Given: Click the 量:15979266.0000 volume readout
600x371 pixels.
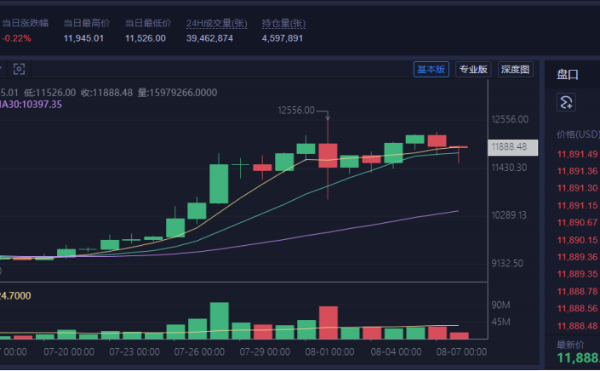Looking at the screenshot, I should click(x=177, y=93).
